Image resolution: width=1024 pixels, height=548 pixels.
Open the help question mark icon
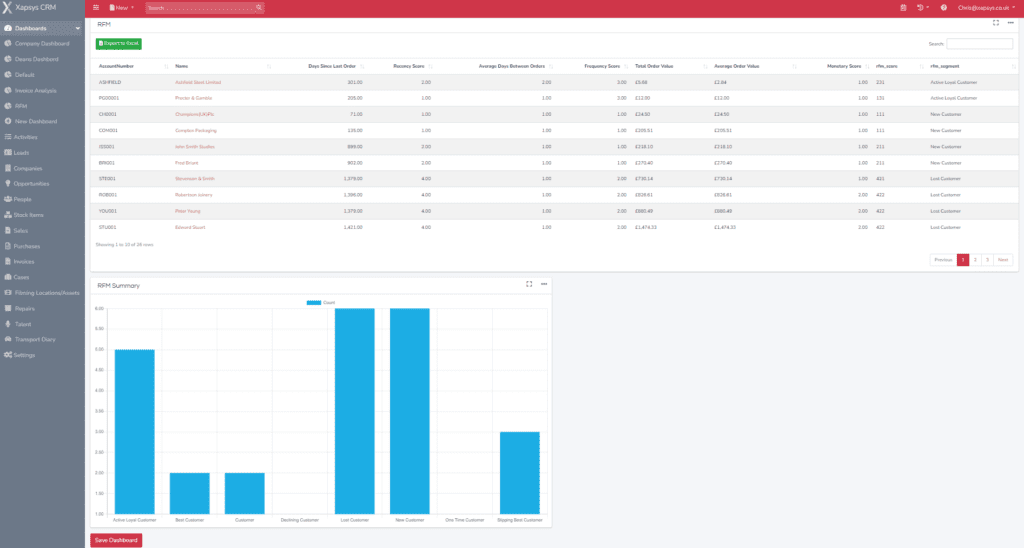coord(944,8)
